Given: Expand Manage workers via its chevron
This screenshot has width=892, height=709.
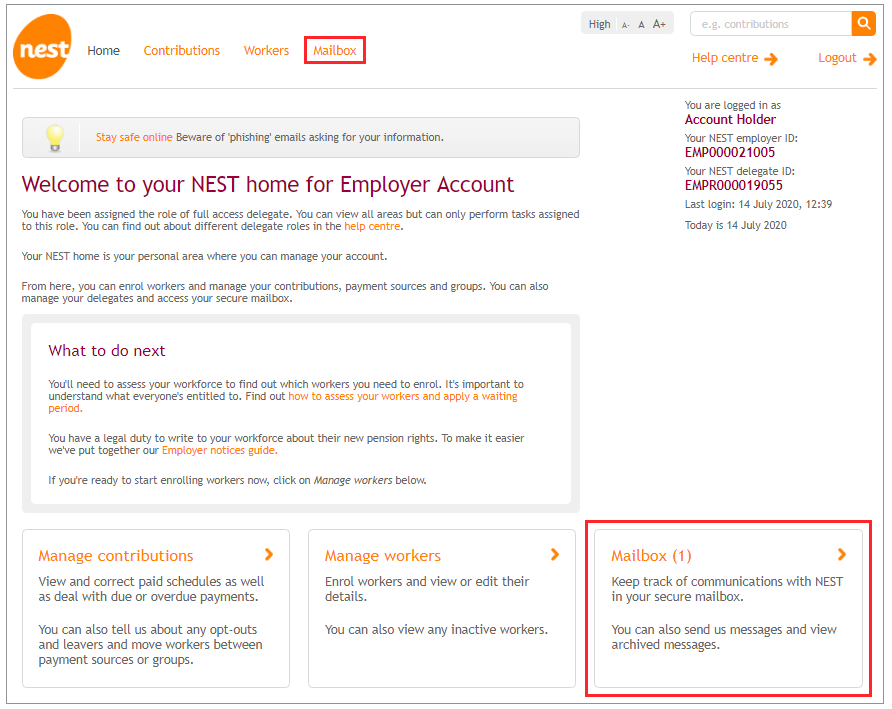Looking at the screenshot, I should [x=555, y=554].
